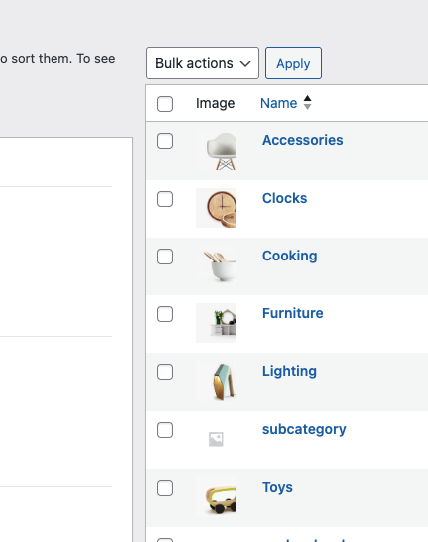
Task: Check the Accessories row checkbox
Action: [x=165, y=141]
